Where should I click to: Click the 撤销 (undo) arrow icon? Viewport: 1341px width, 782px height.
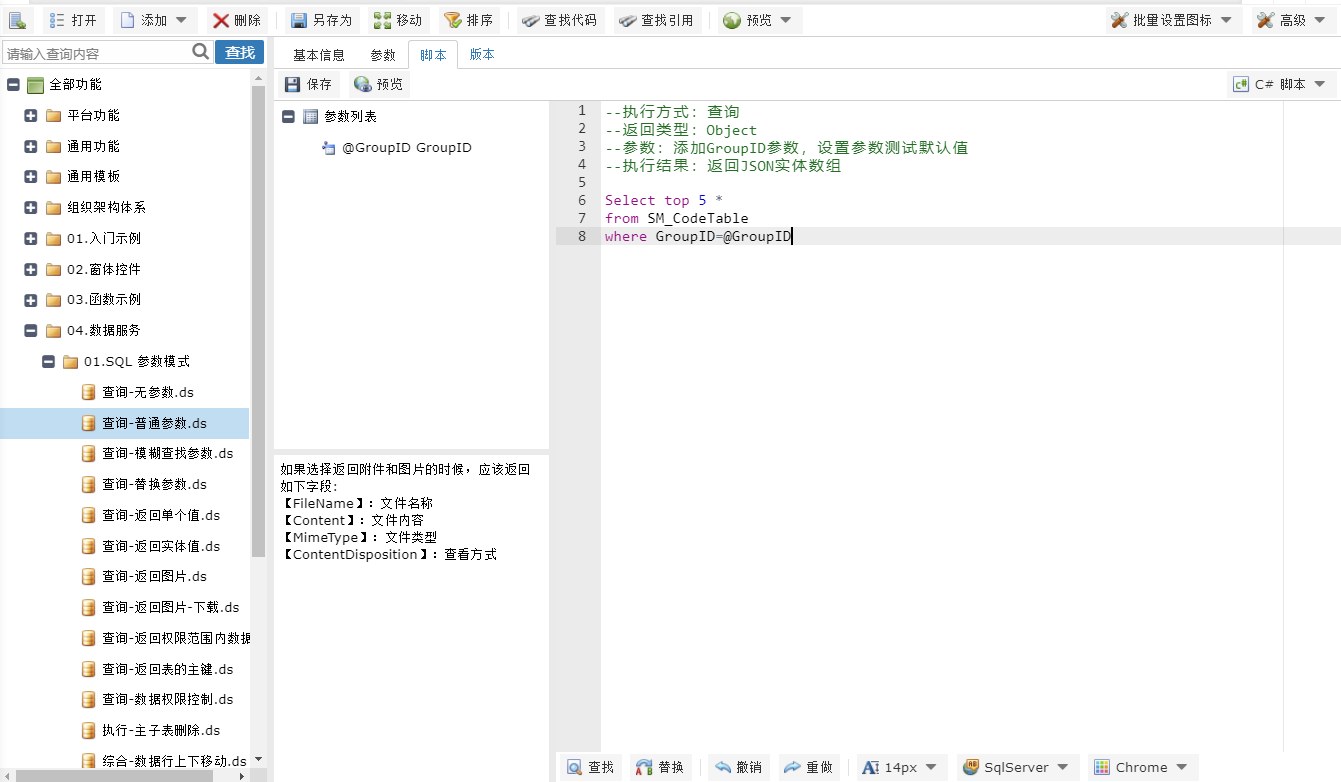pos(723,767)
